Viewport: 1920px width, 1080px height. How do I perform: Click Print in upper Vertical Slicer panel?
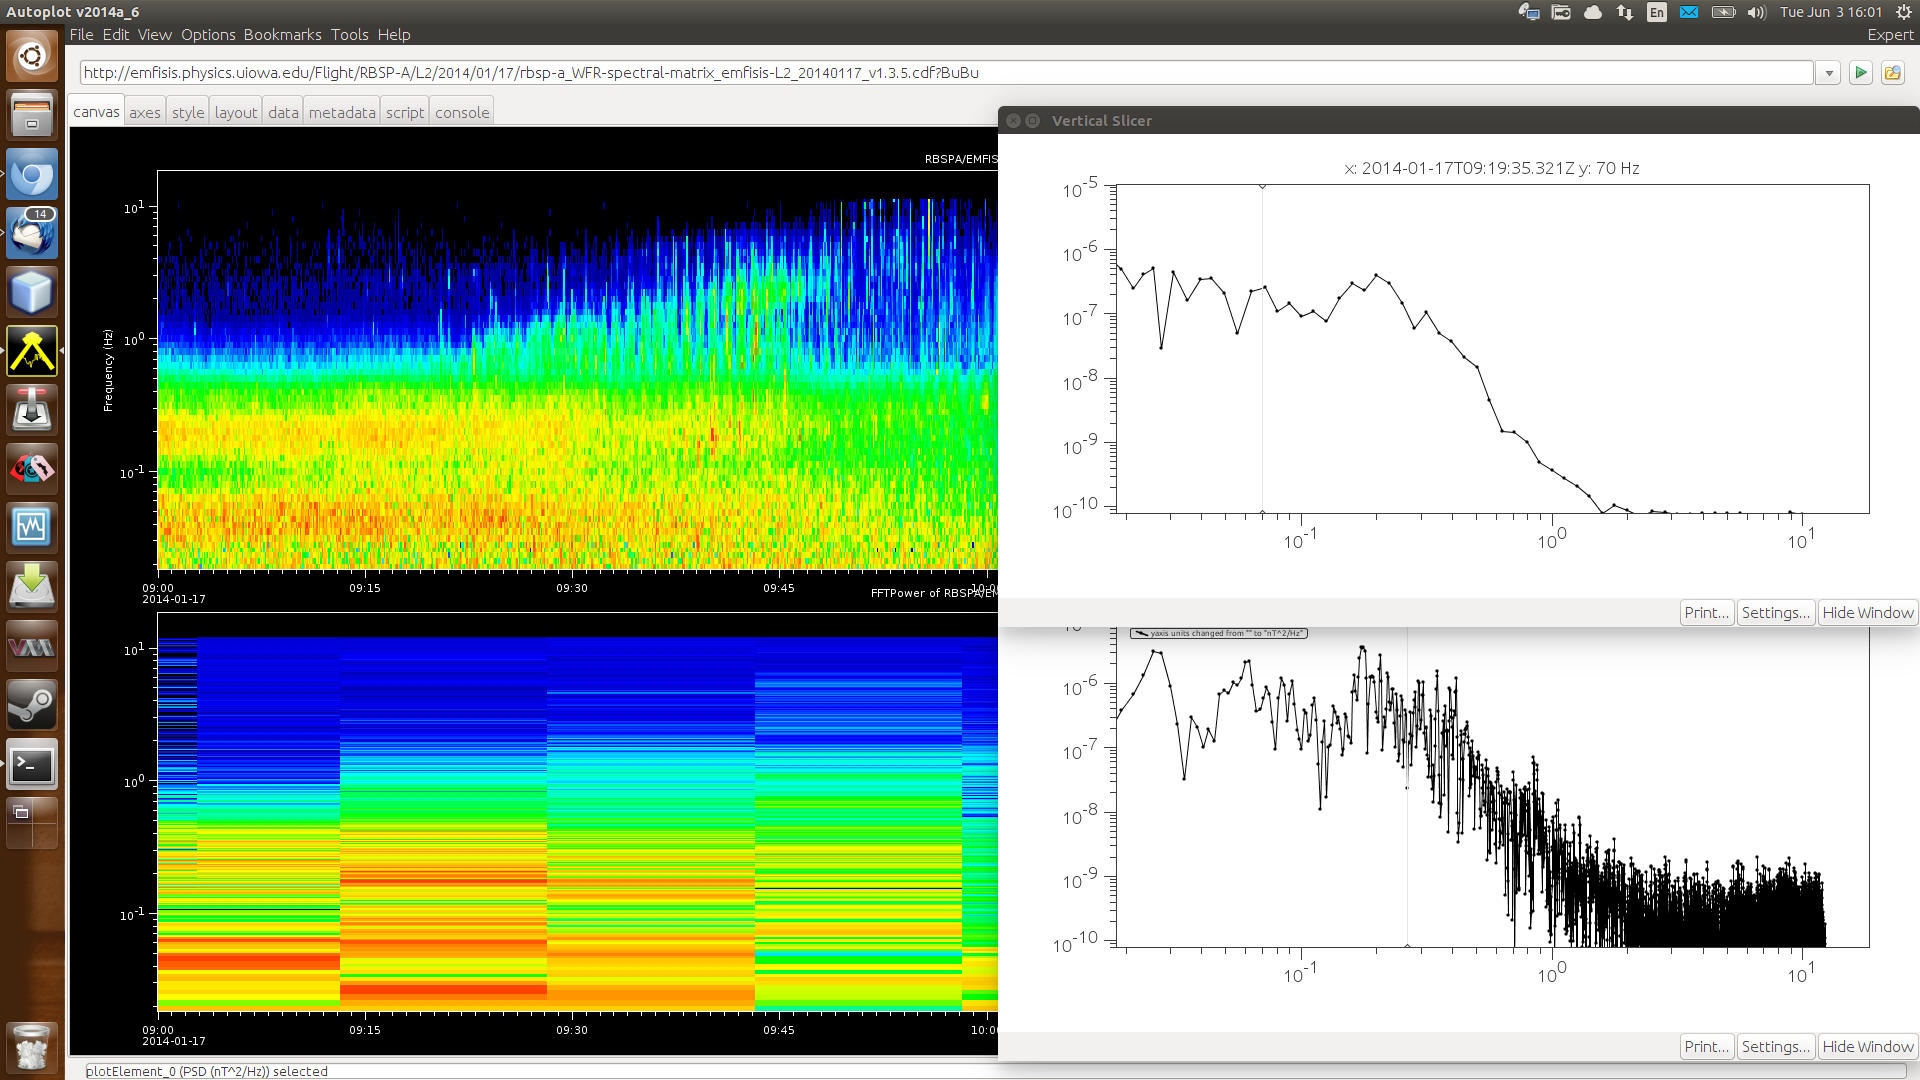click(x=1706, y=613)
